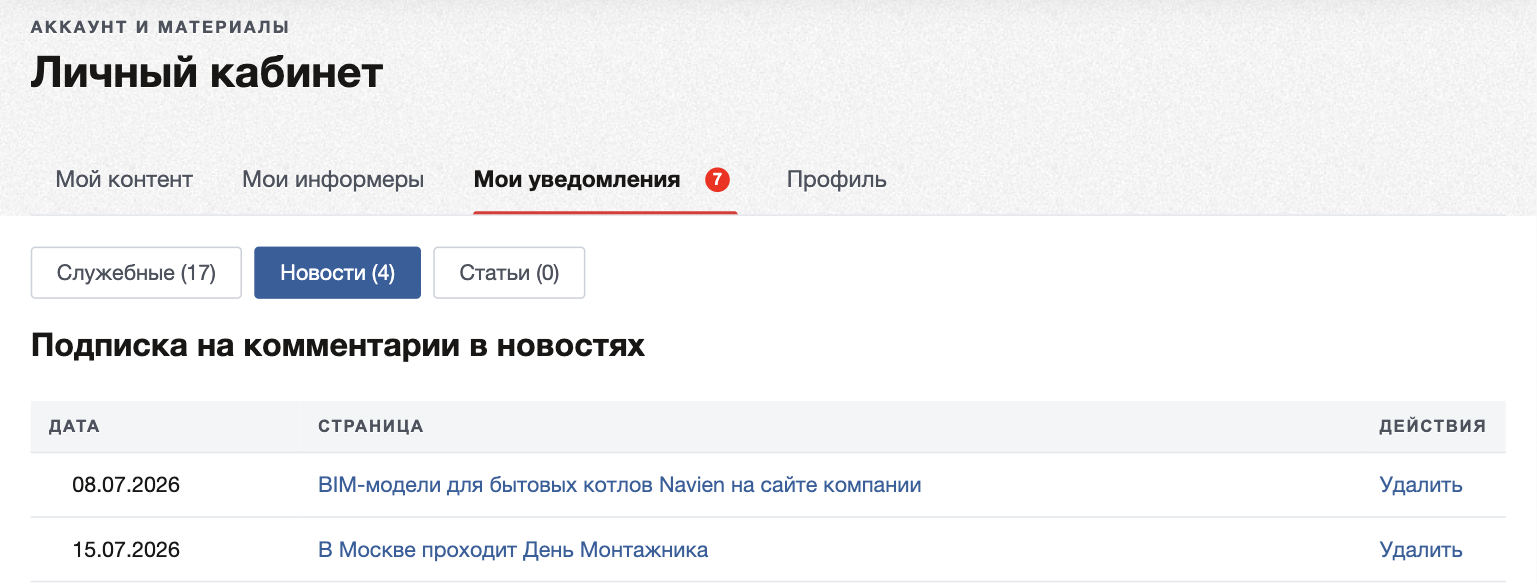1537x584 pixels.
Task: Click the date 15.07.2026
Action: pos(126,549)
